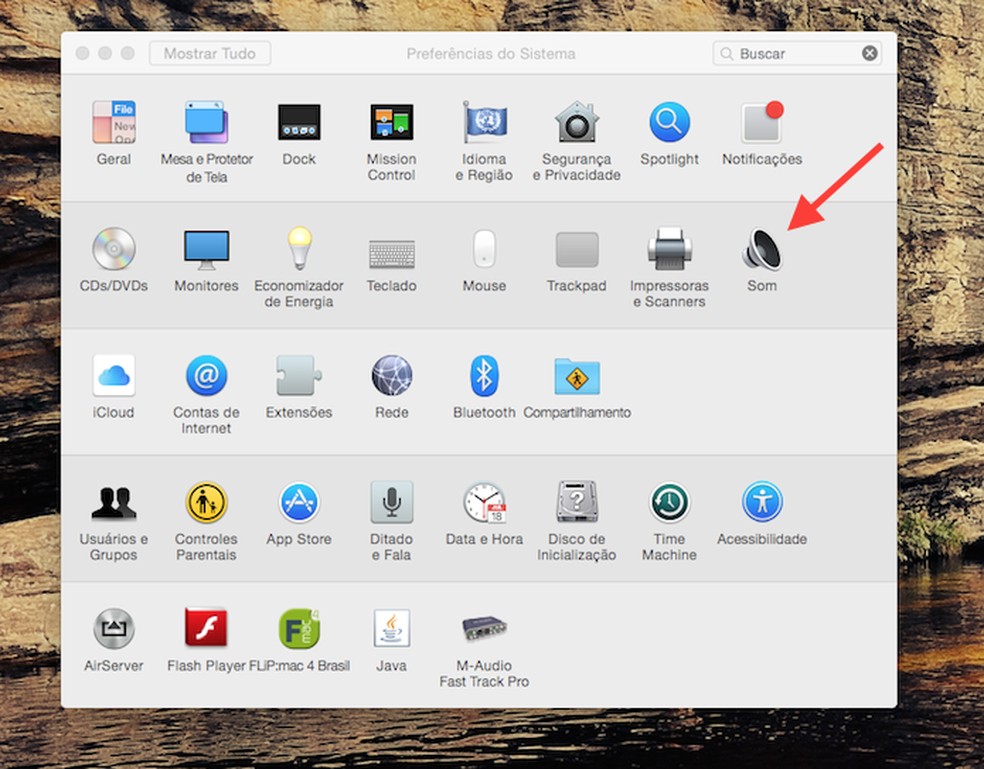Open Mouse preferences
The width and height of the screenshot is (984, 769).
click(x=483, y=247)
